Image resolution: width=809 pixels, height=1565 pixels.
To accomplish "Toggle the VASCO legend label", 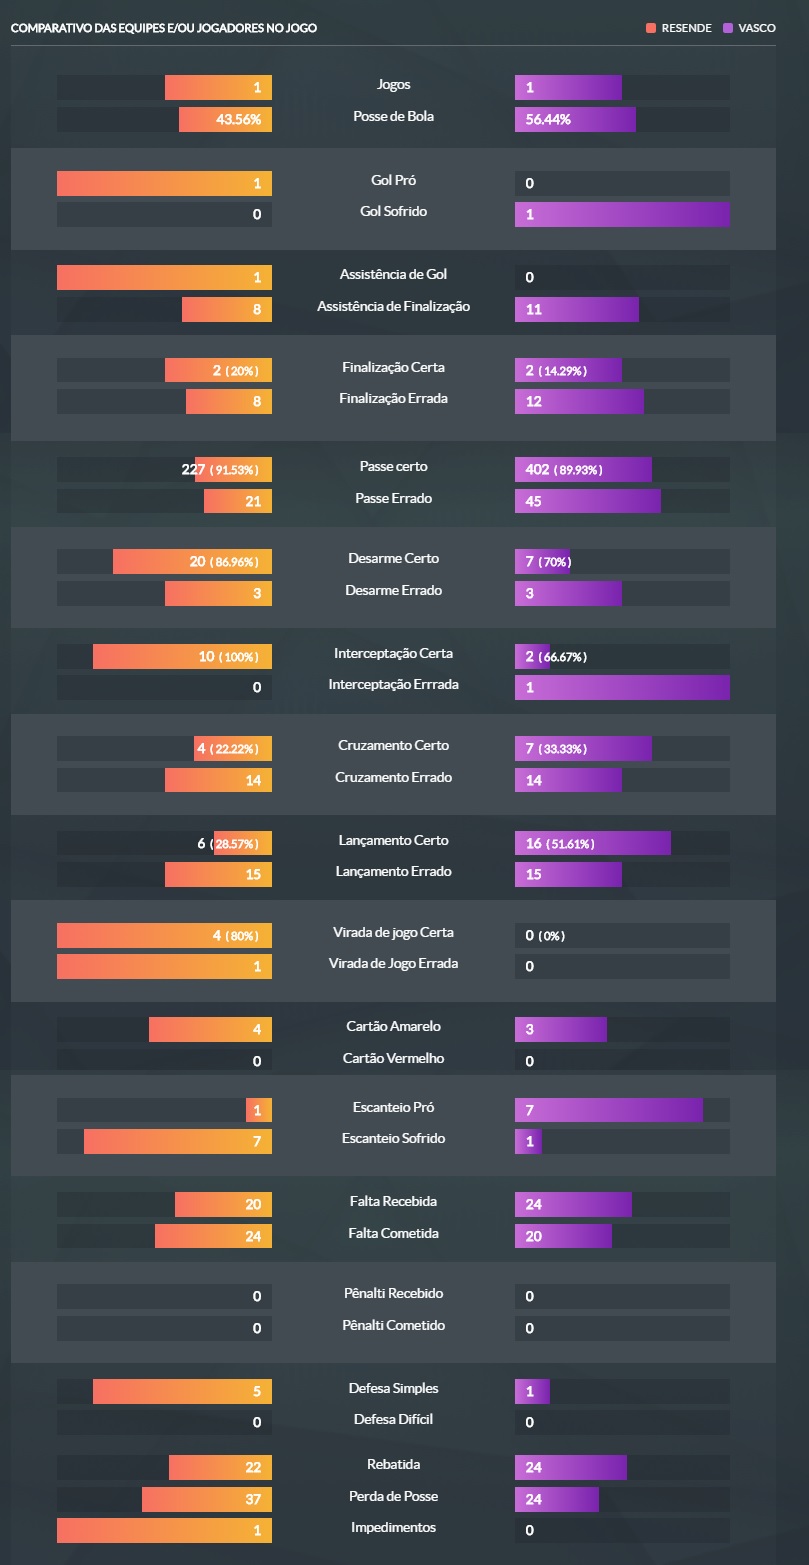I will (757, 28).
